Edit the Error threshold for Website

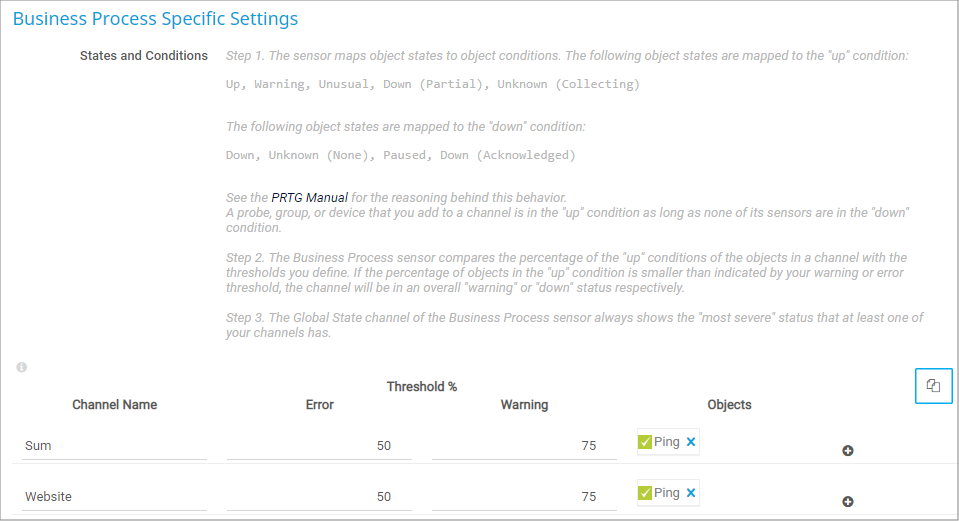pos(319,497)
